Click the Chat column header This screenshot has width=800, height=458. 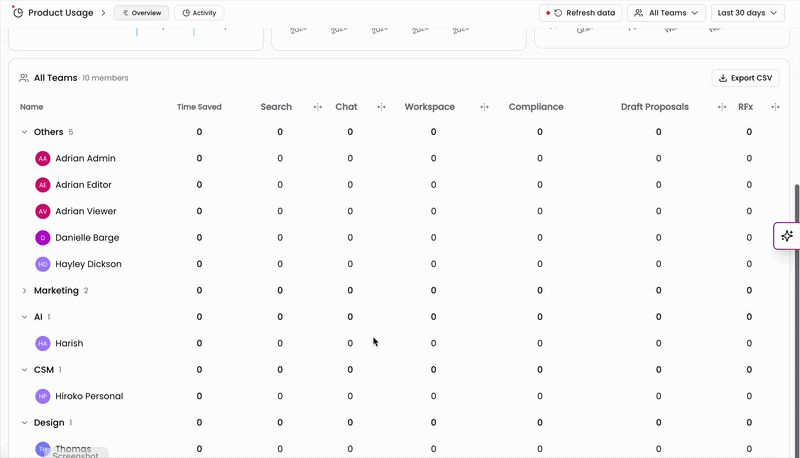(346, 107)
